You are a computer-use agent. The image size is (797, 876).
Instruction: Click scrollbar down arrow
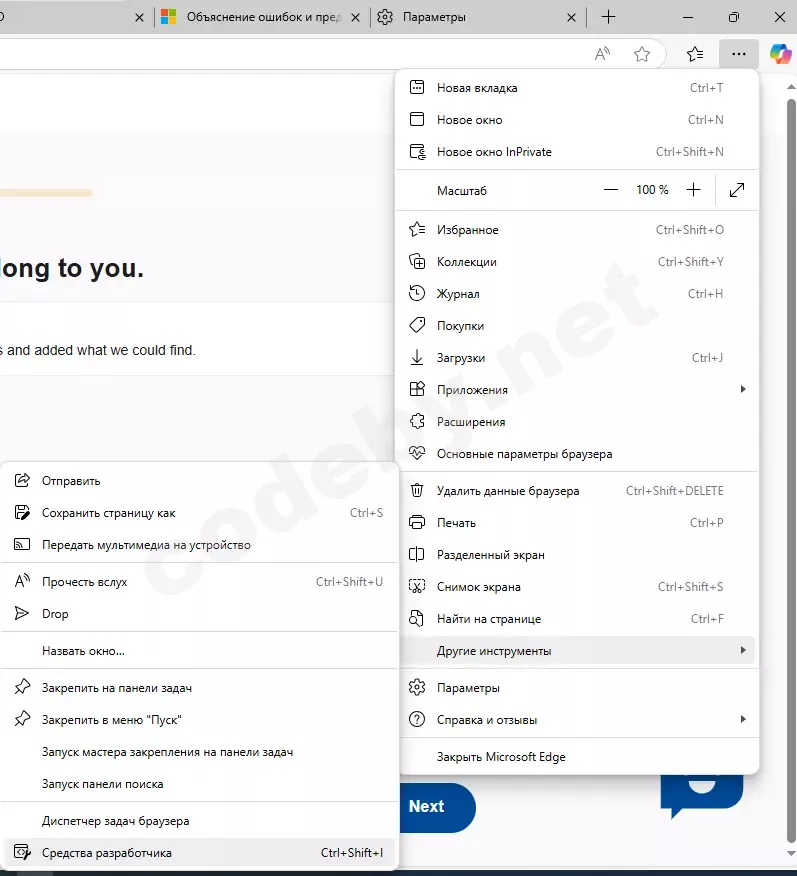click(791, 853)
